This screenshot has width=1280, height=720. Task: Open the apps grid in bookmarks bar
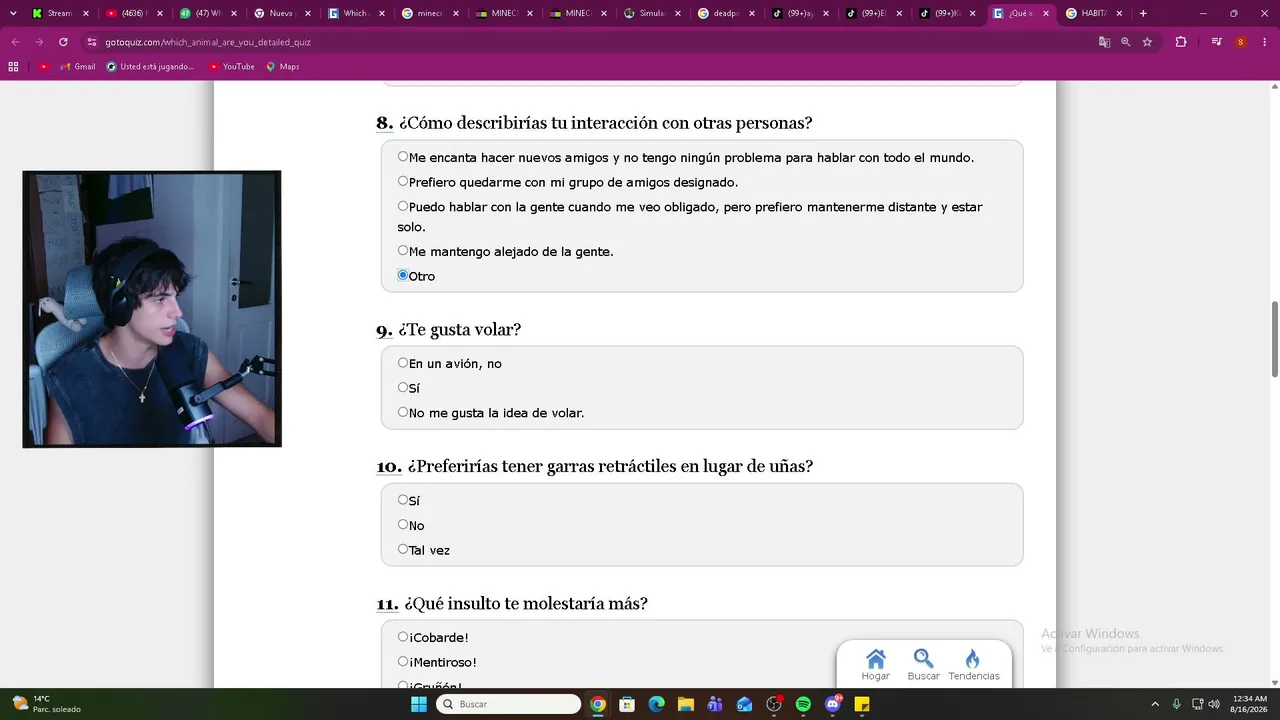[x=13, y=67]
